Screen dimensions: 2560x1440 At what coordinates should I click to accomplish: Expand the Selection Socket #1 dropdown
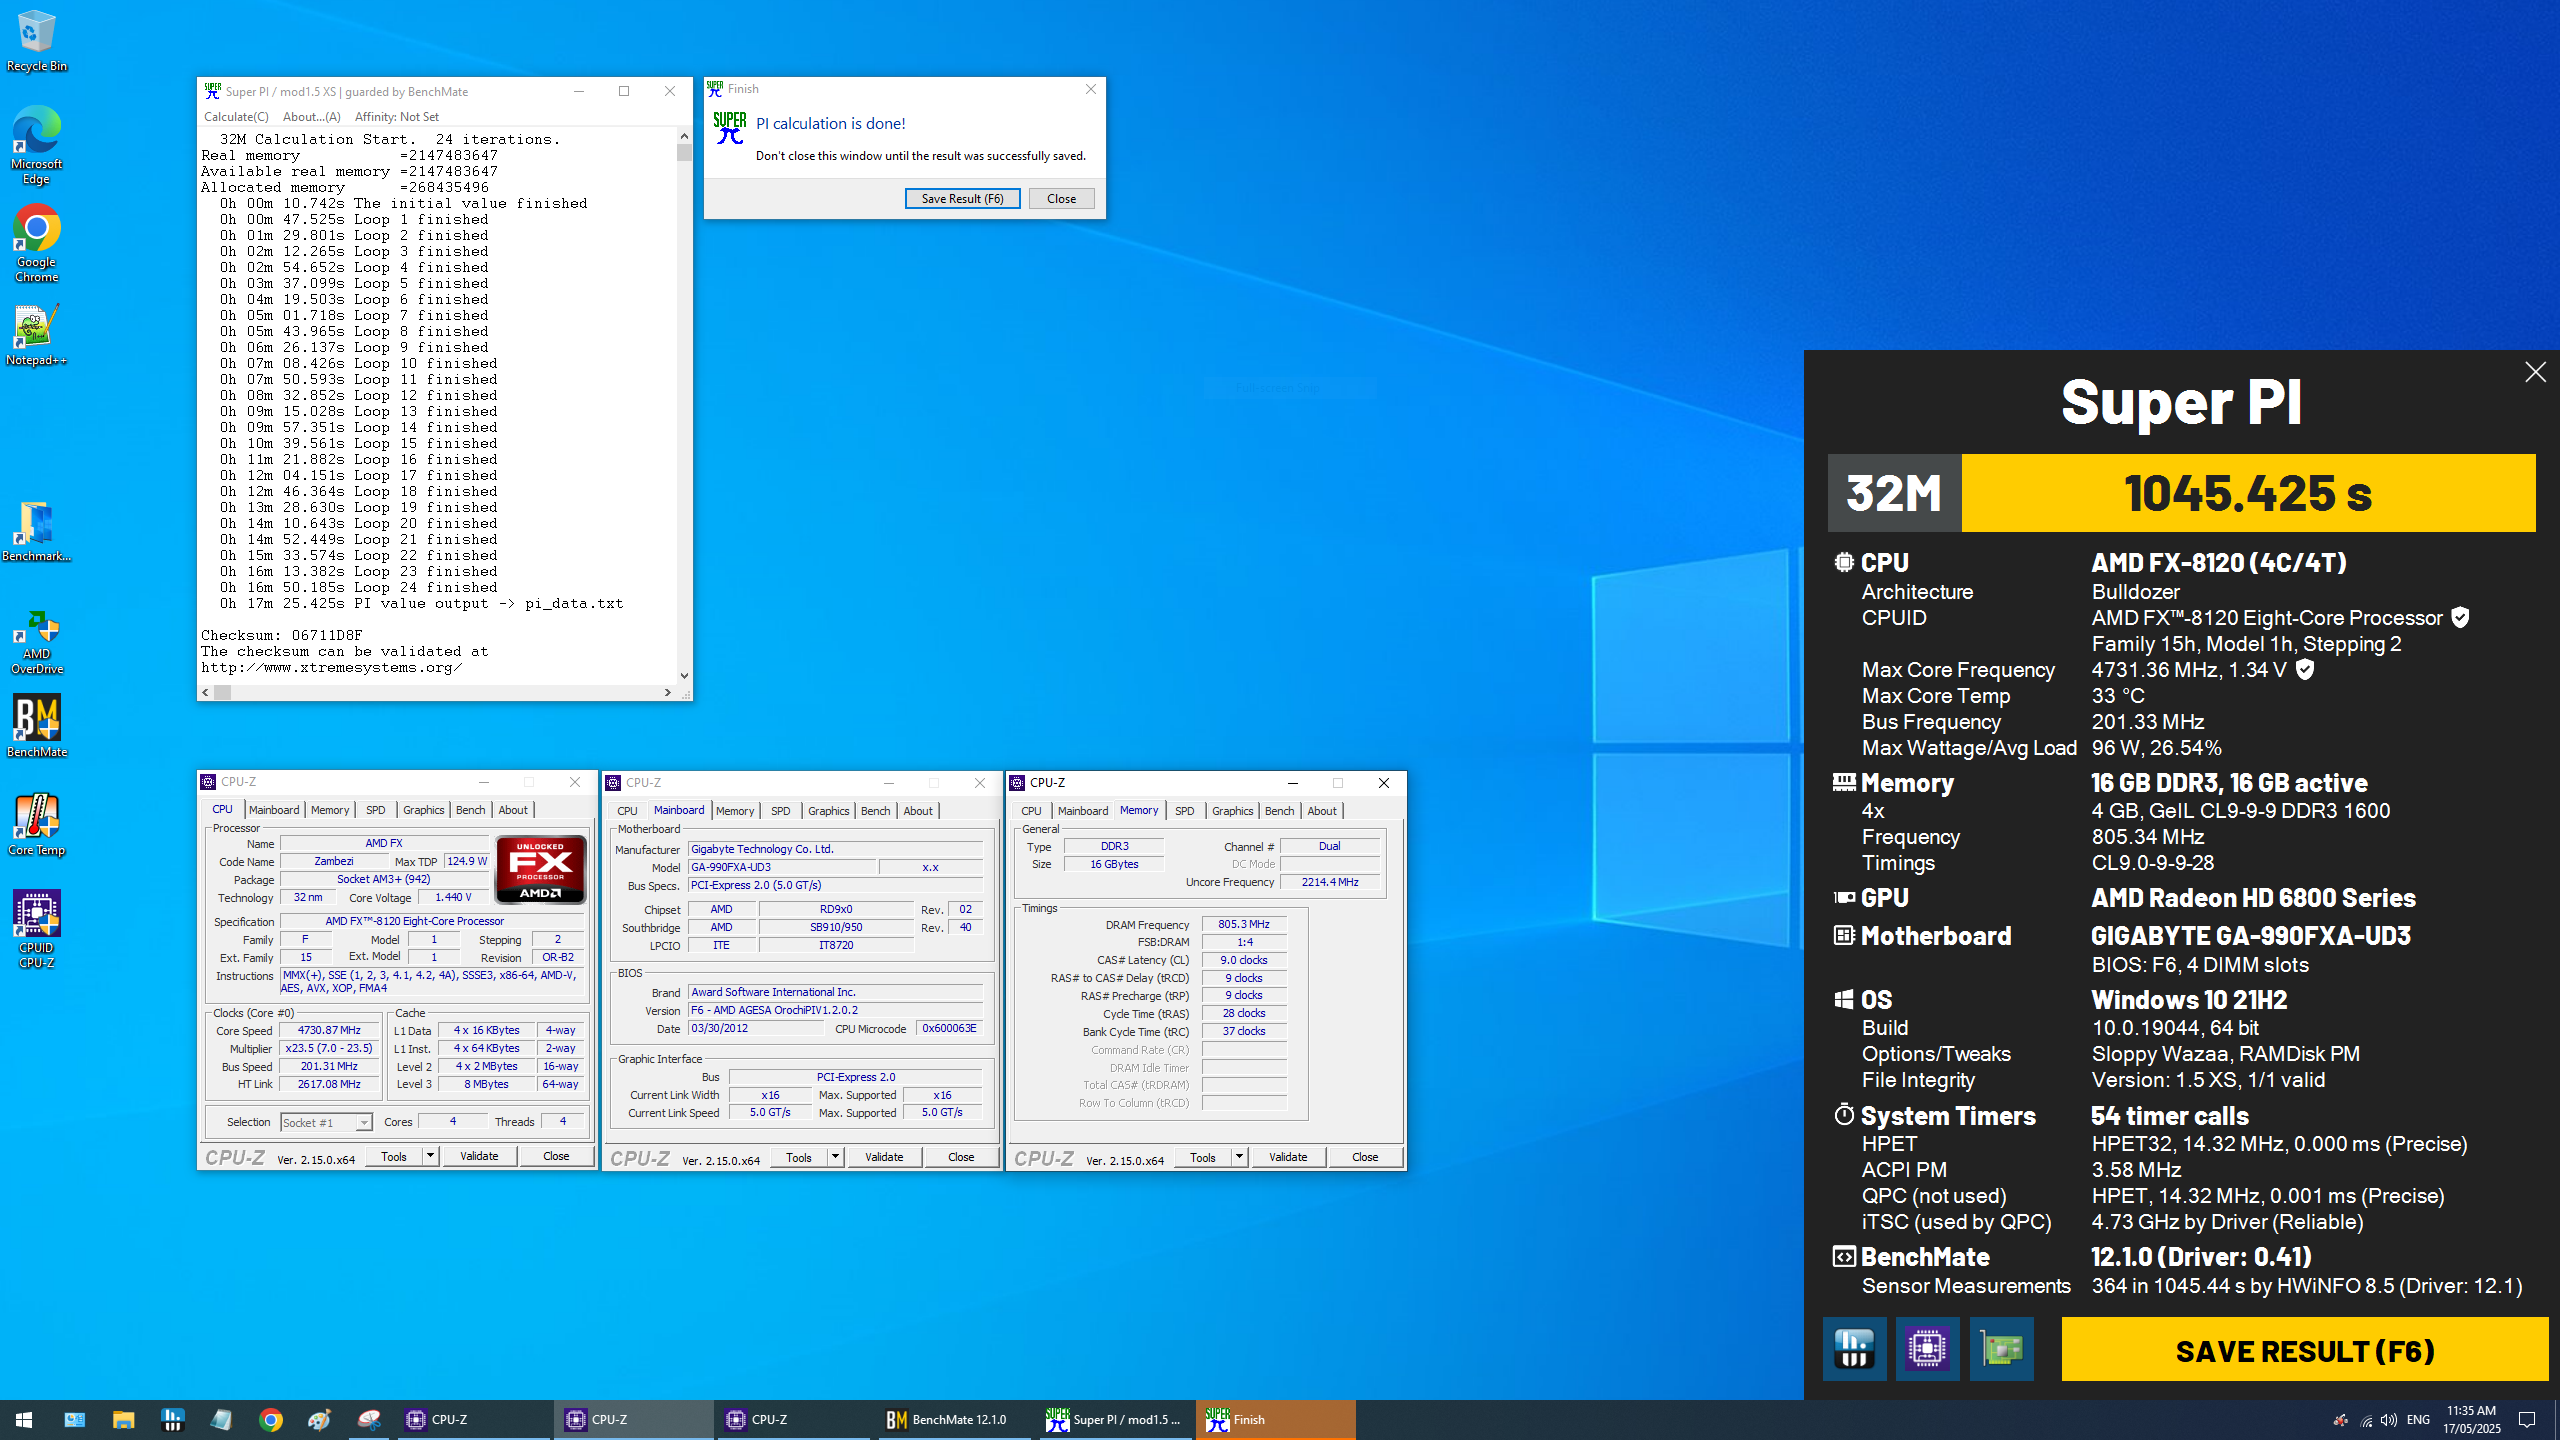pos(364,1123)
